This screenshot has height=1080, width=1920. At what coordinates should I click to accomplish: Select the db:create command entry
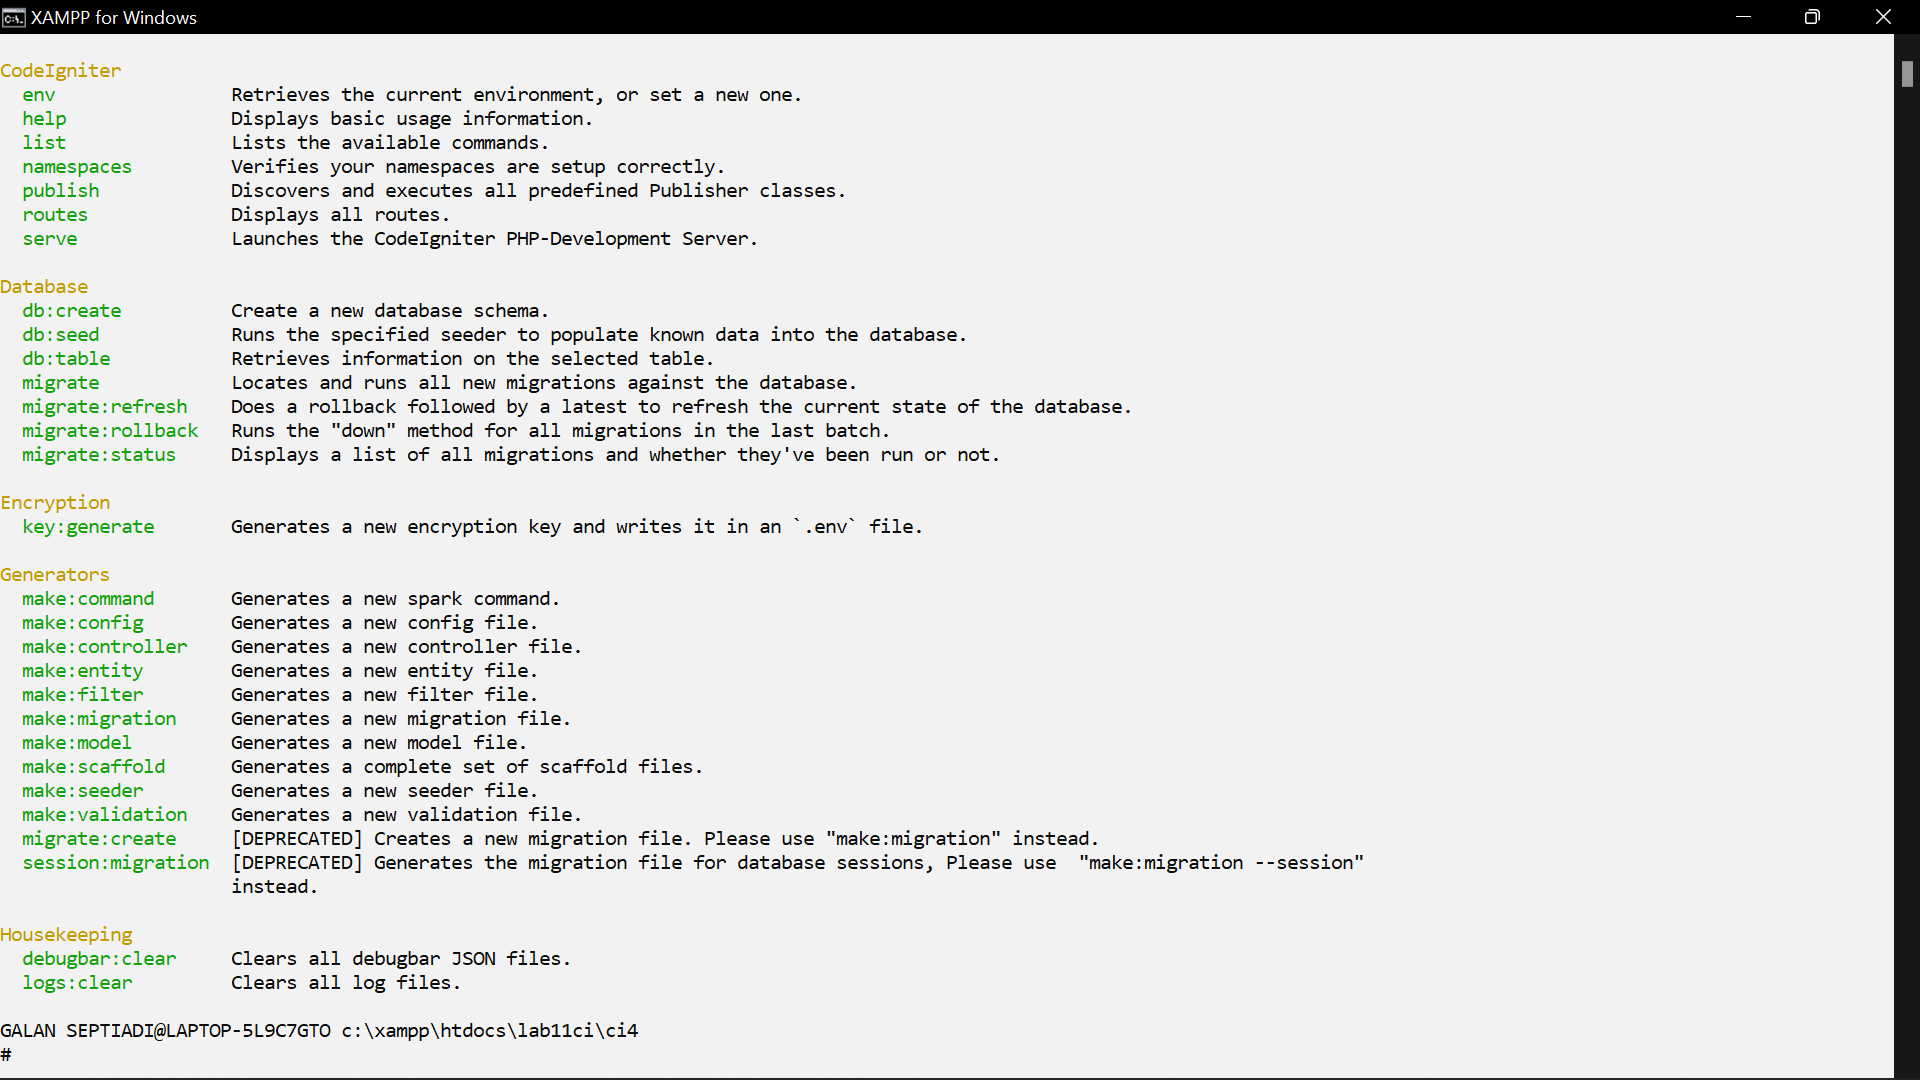tap(71, 310)
